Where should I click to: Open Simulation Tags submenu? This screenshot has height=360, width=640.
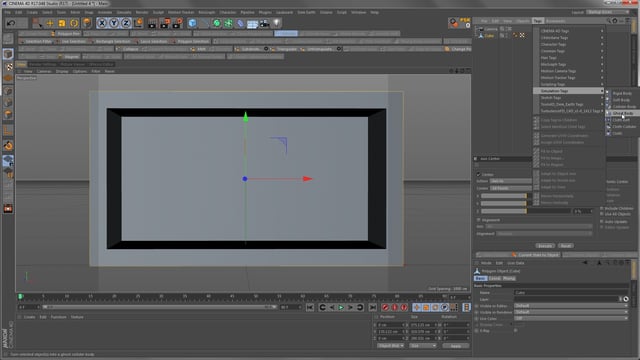coord(569,91)
